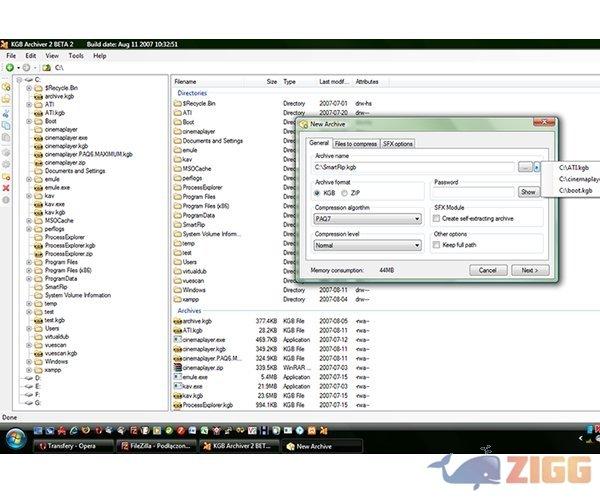
Task: Choose C:\ATI.kgb from the recent list
Action: coord(573,168)
